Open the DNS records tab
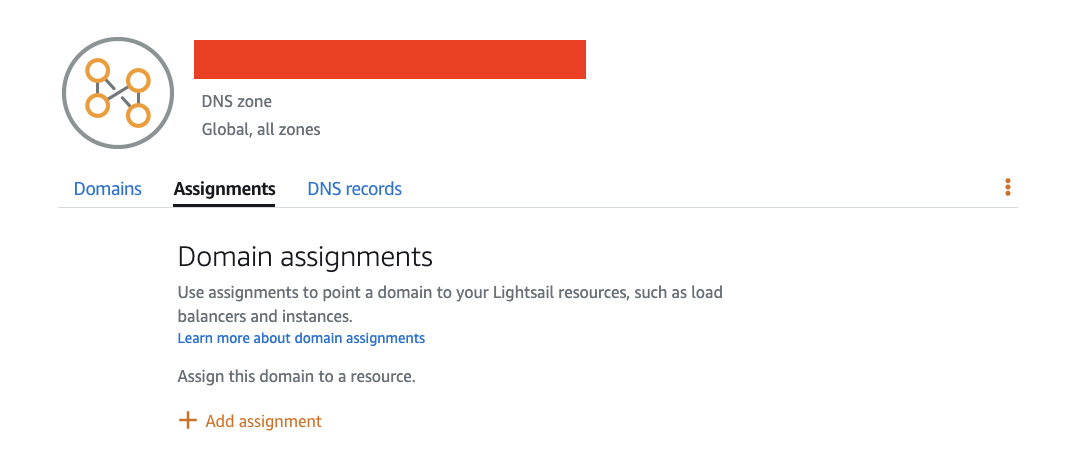Viewport: 1073px width, 458px height. pyautogui.click(x=354, y=189)
